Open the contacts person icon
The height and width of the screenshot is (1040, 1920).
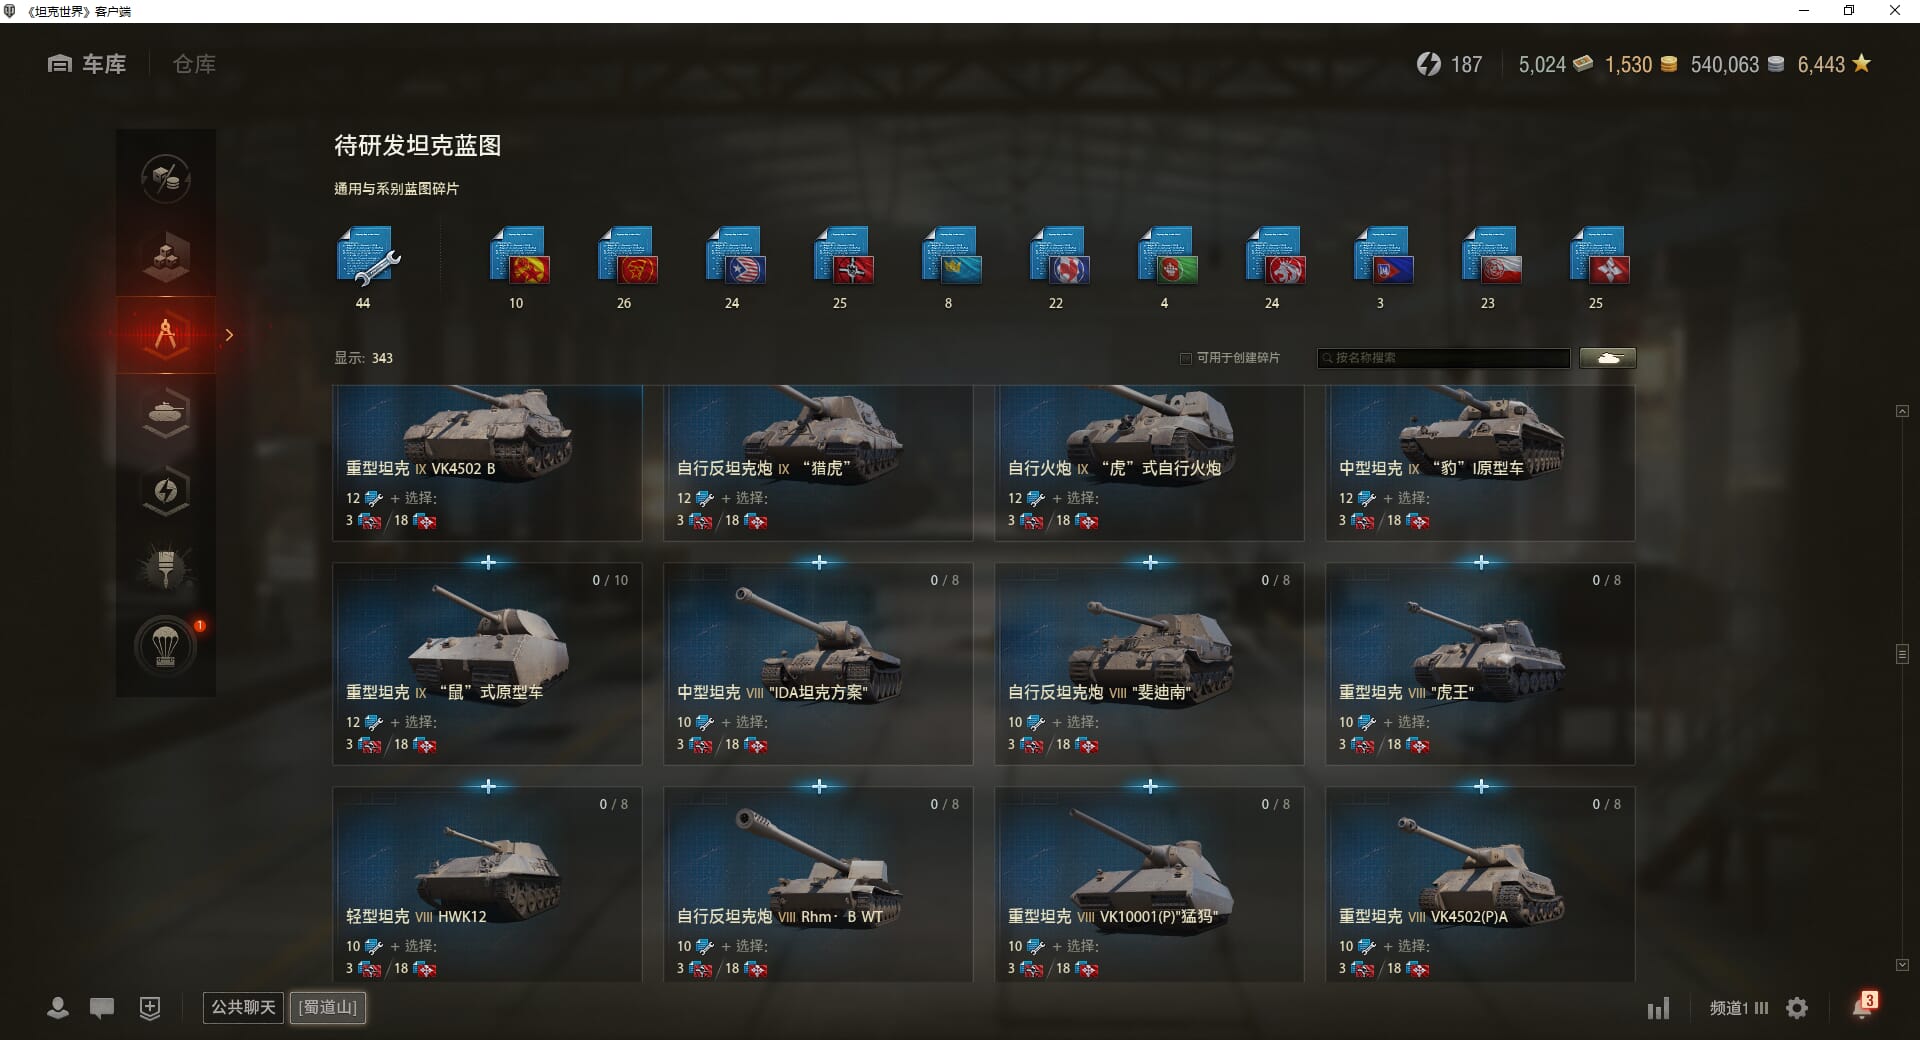[58, 1008]
